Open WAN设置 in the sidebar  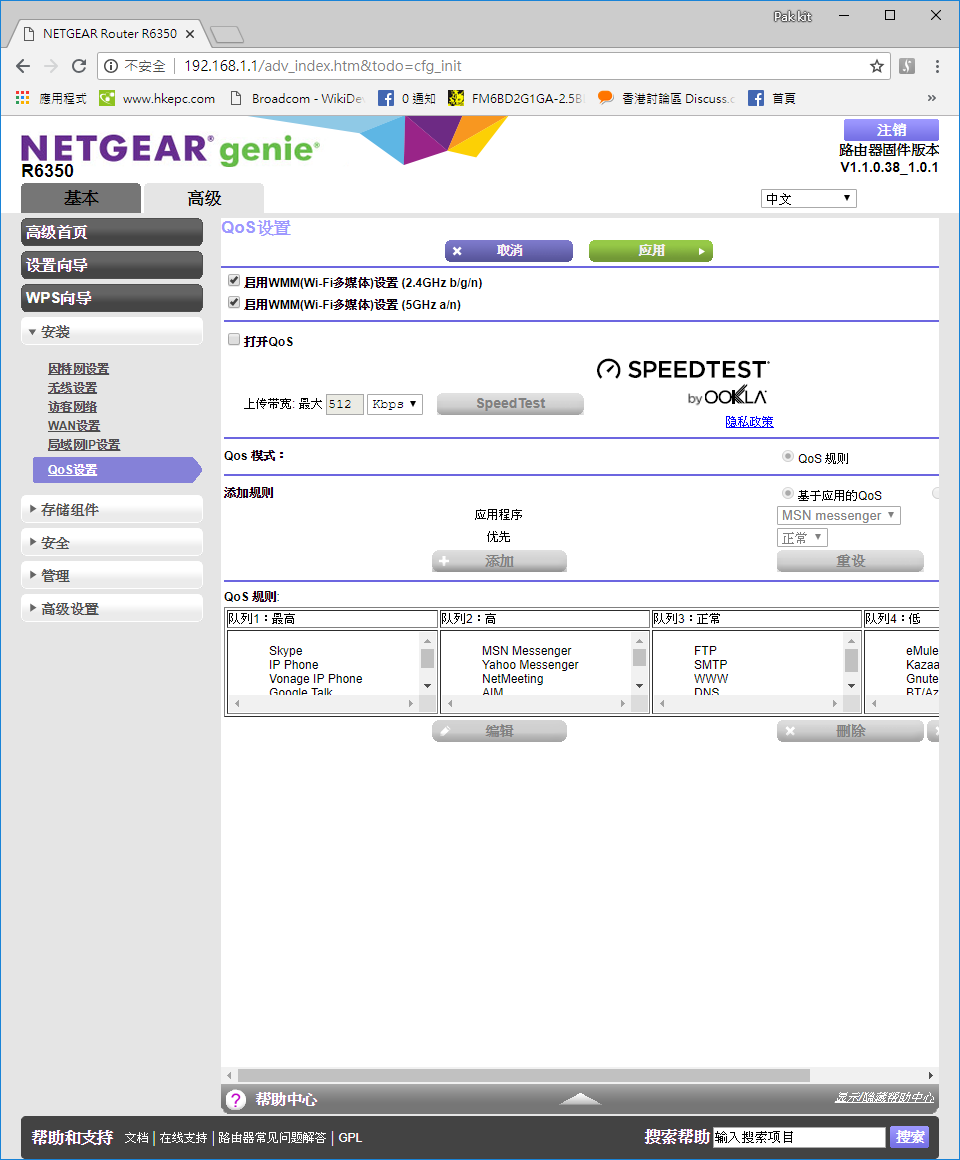click(74, 425)
